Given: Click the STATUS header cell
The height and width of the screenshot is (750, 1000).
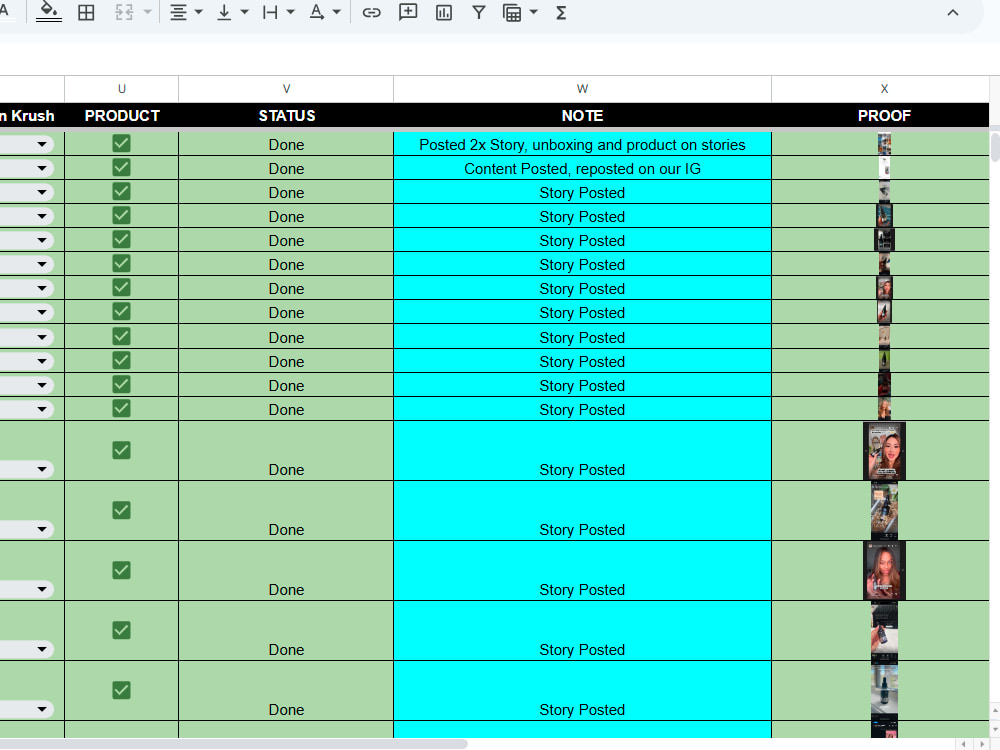Looking at the screenshot, I should pyautogui.click(x=286, y=115).
